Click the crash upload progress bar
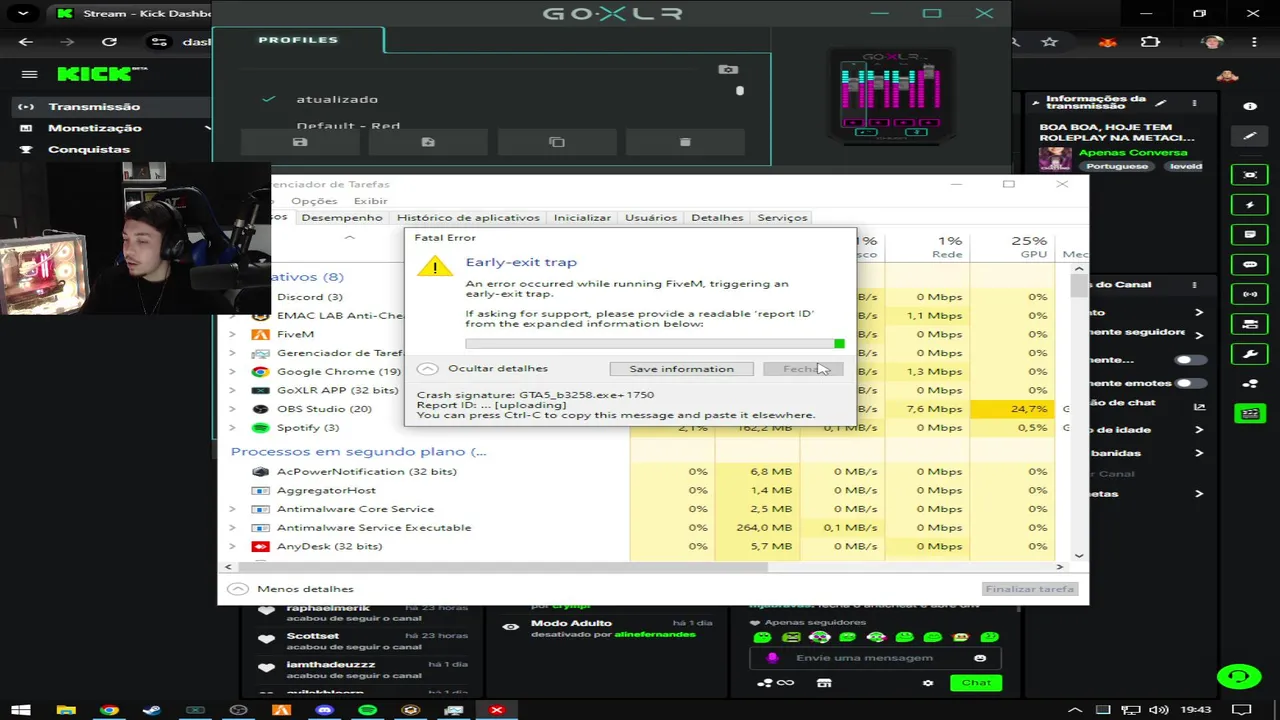 [x=655, y=344]
